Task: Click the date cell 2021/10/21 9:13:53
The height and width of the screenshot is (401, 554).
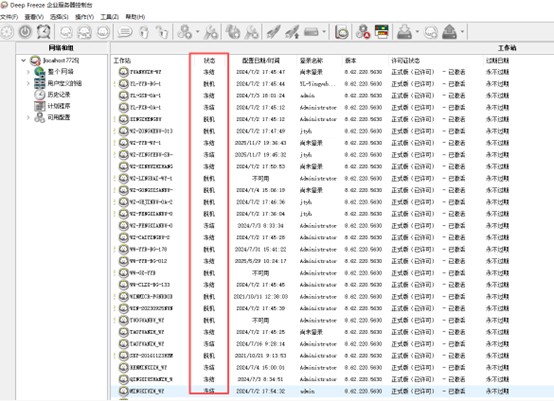Action: [260, 356]
